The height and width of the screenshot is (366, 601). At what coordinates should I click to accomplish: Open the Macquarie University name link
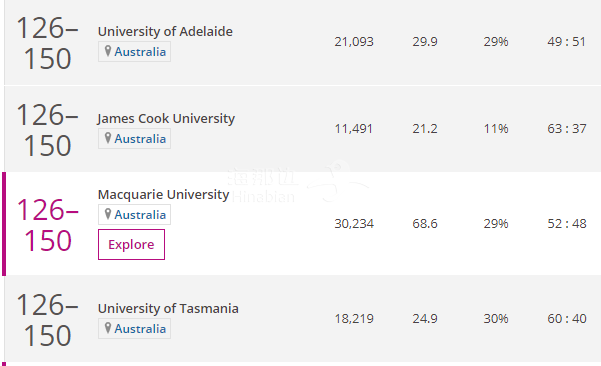click(163, 194)
